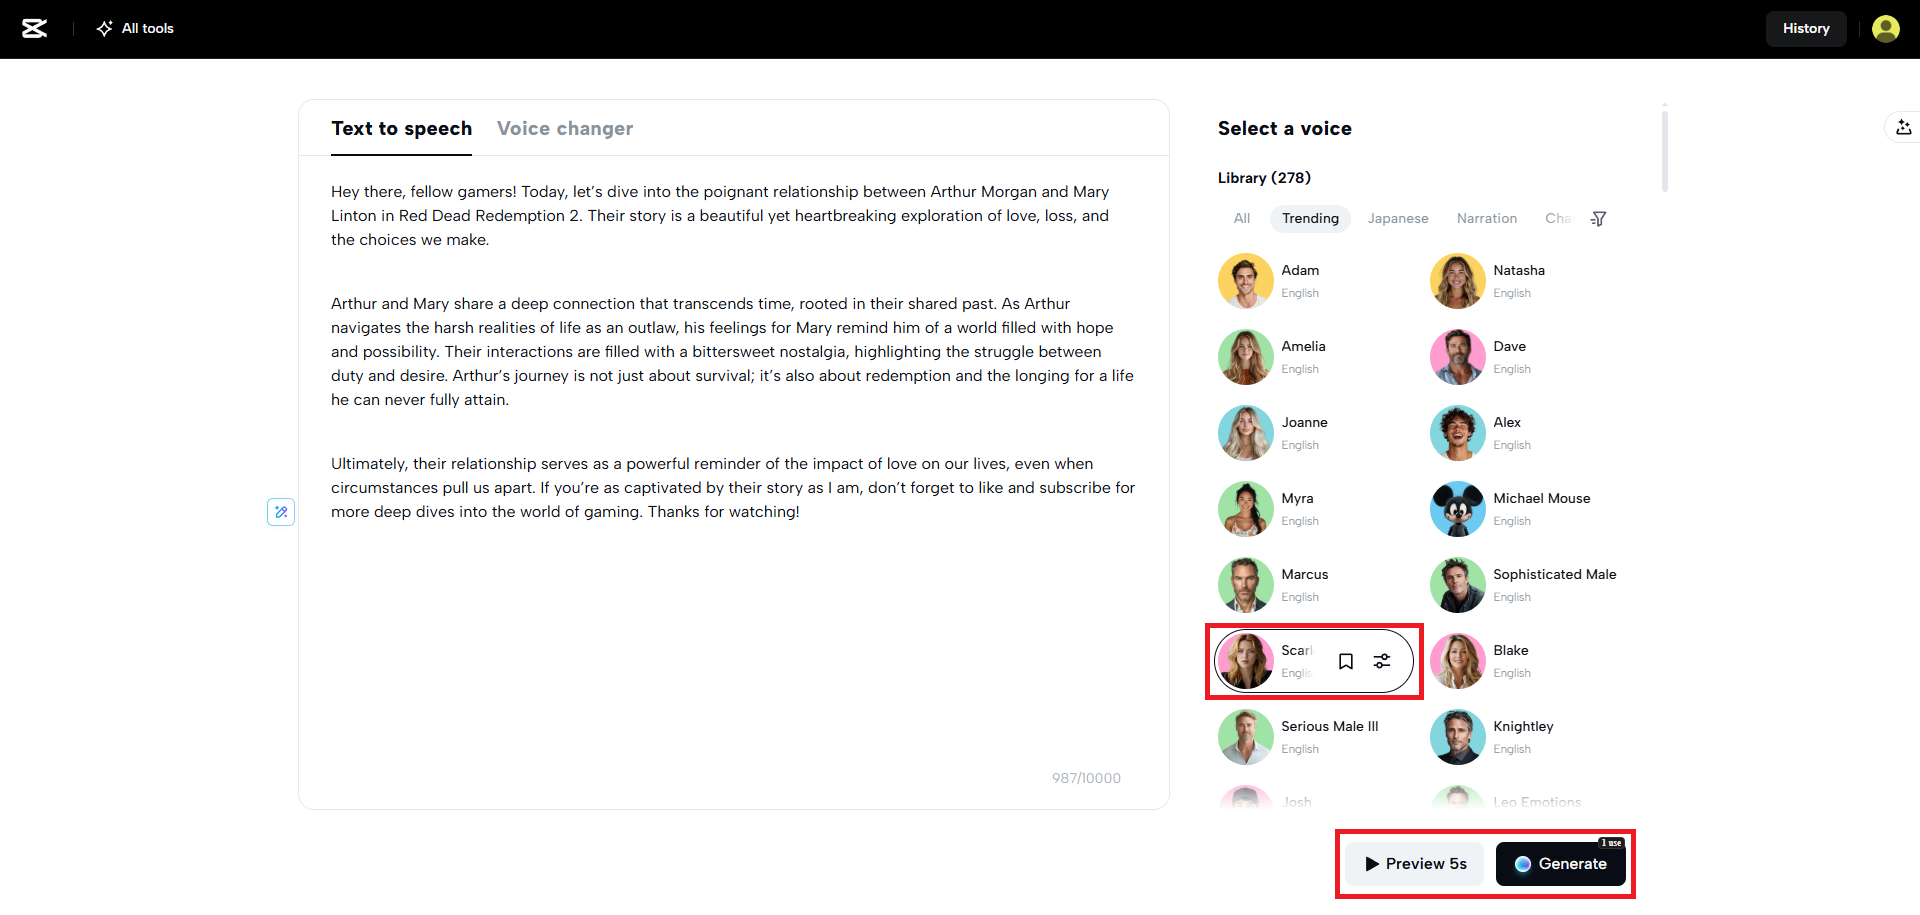Open Scarlett's voice settings sliders

pos(1383,661)
